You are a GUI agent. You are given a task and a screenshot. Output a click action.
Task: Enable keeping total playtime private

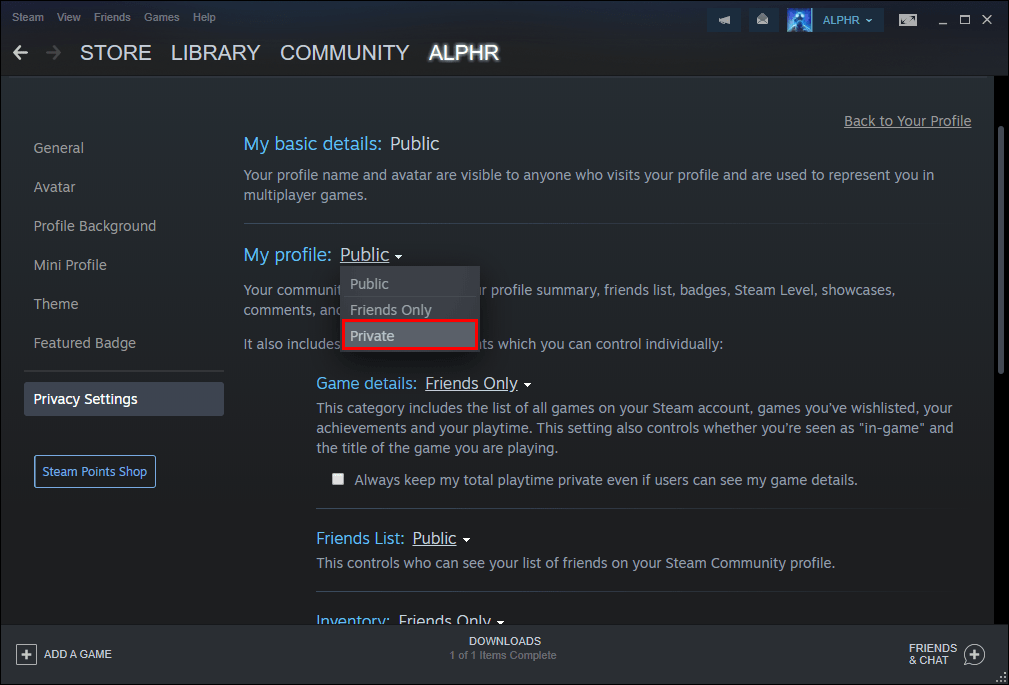pos(338,479)
